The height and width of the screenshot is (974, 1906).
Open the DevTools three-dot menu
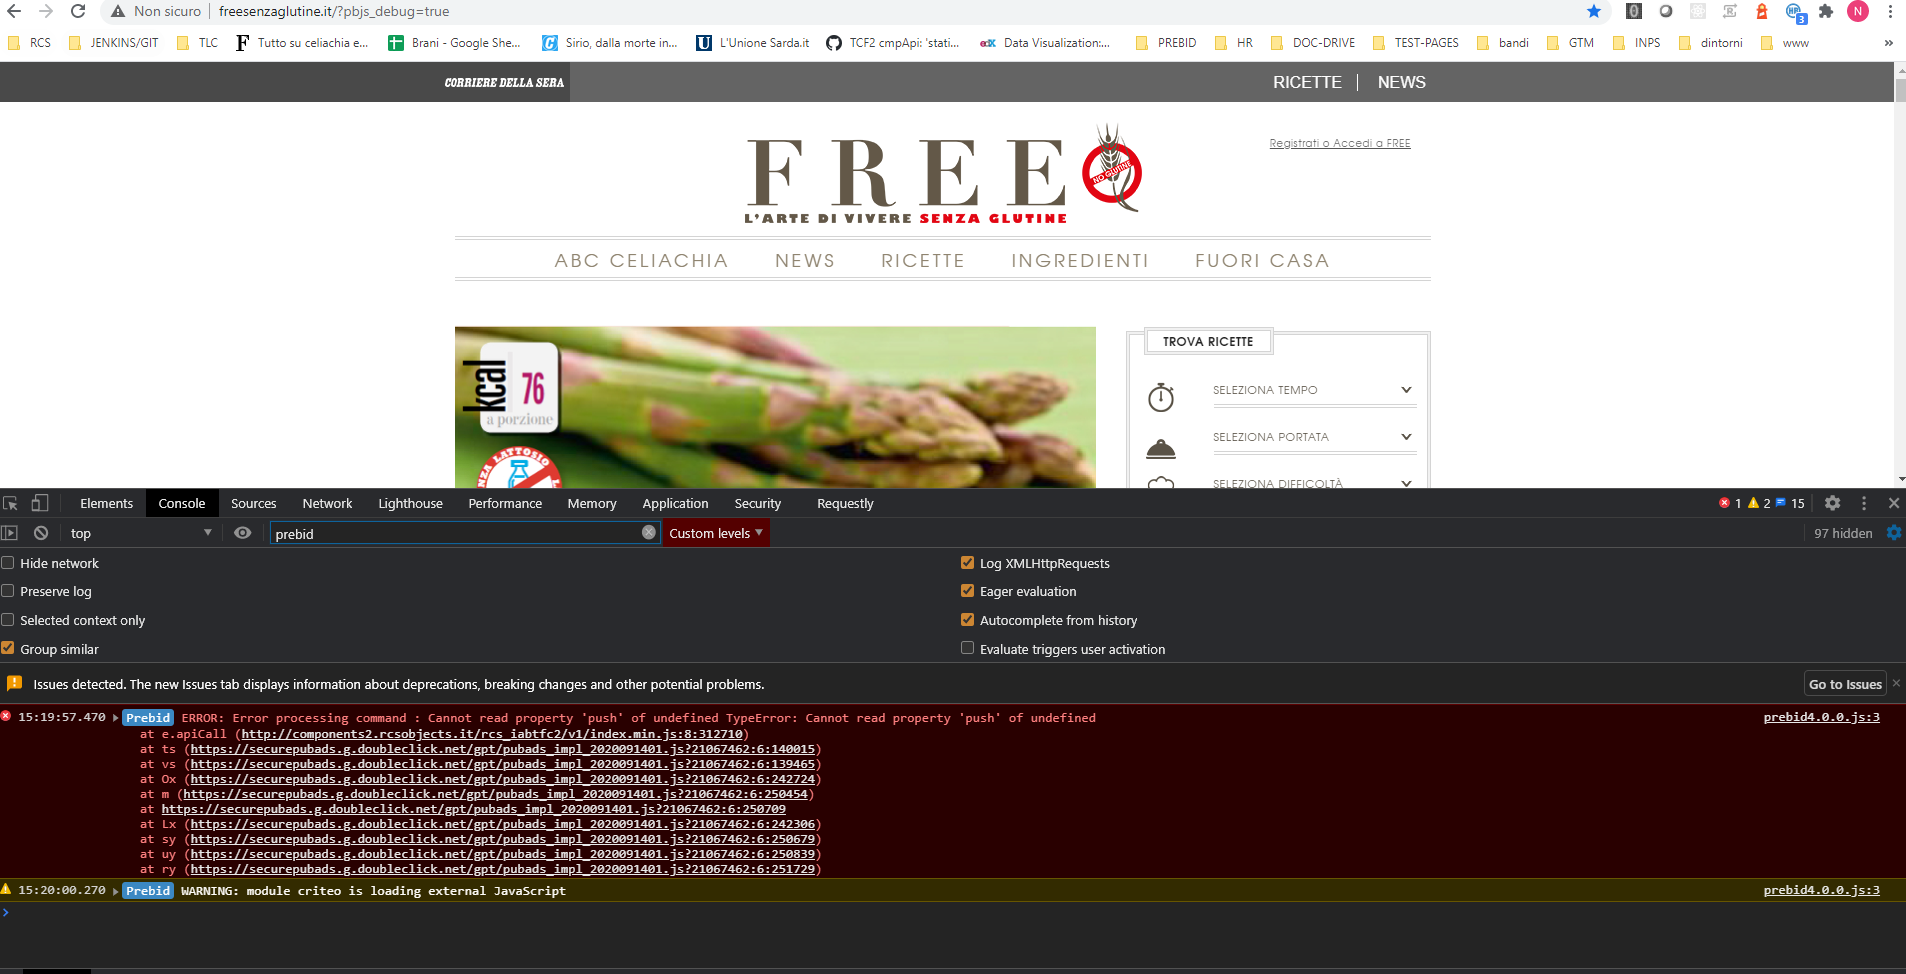[x=1864, y=503]
